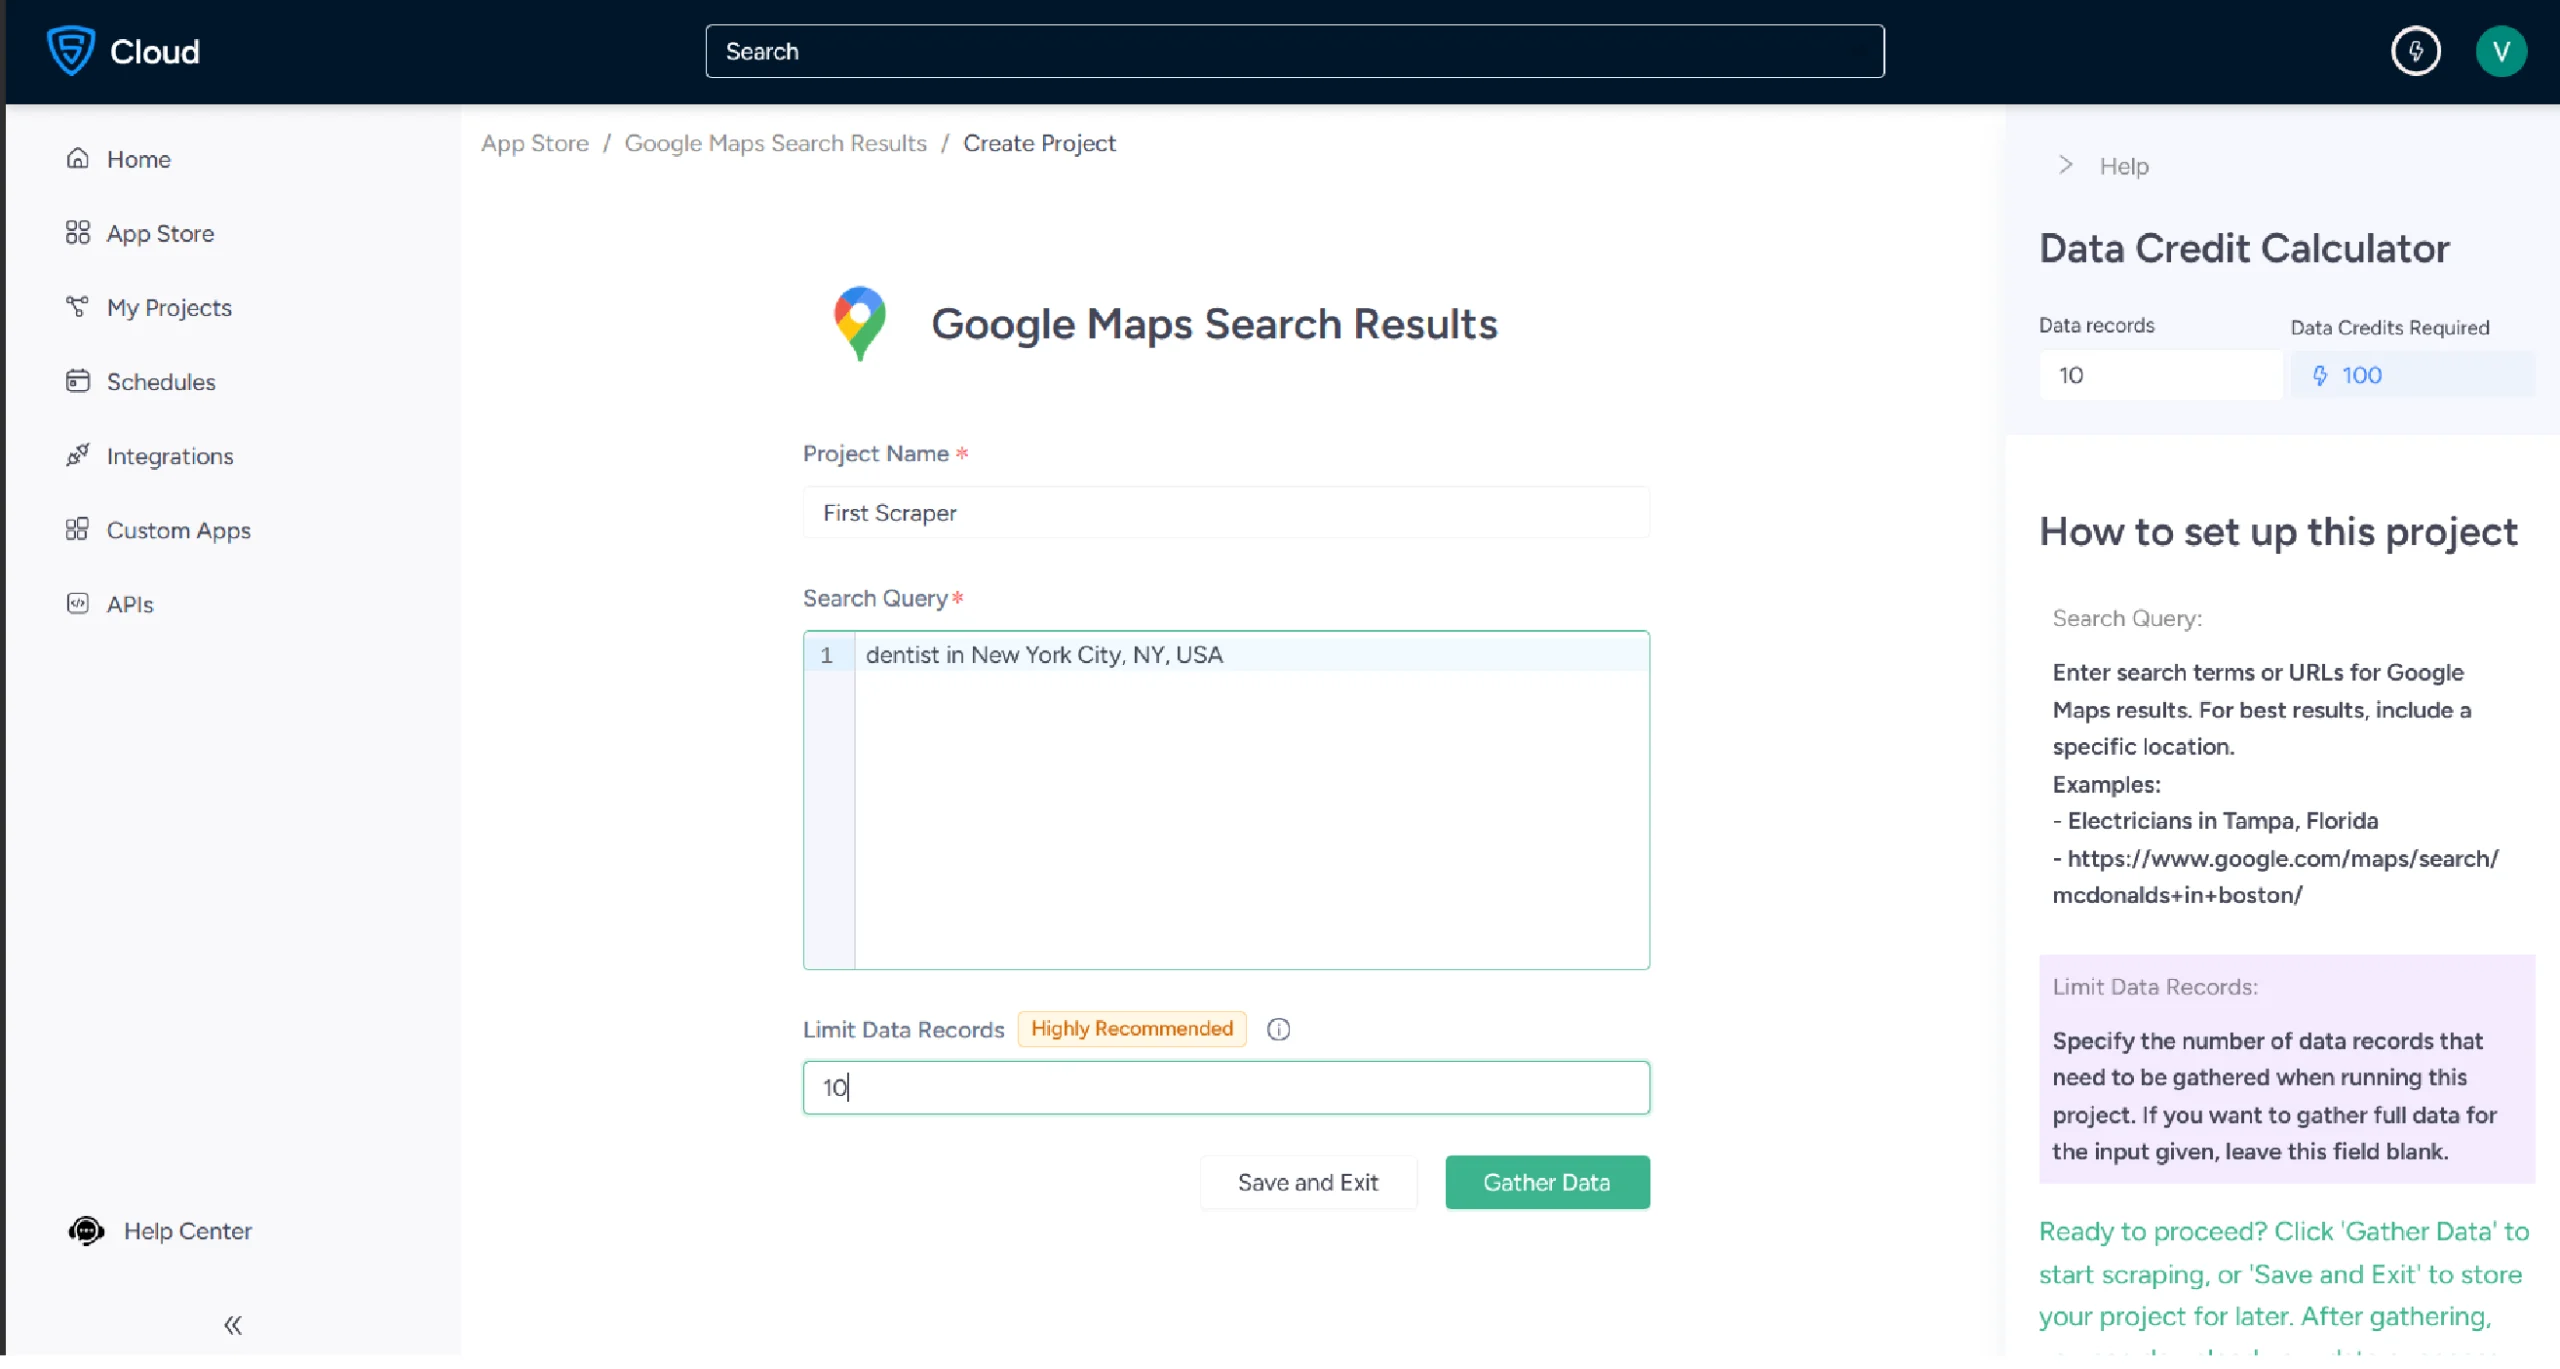Click the Data Credits Required value 100
Screen dimensions: 2560x1369
pyautogui.click(x=2361, y=375)
